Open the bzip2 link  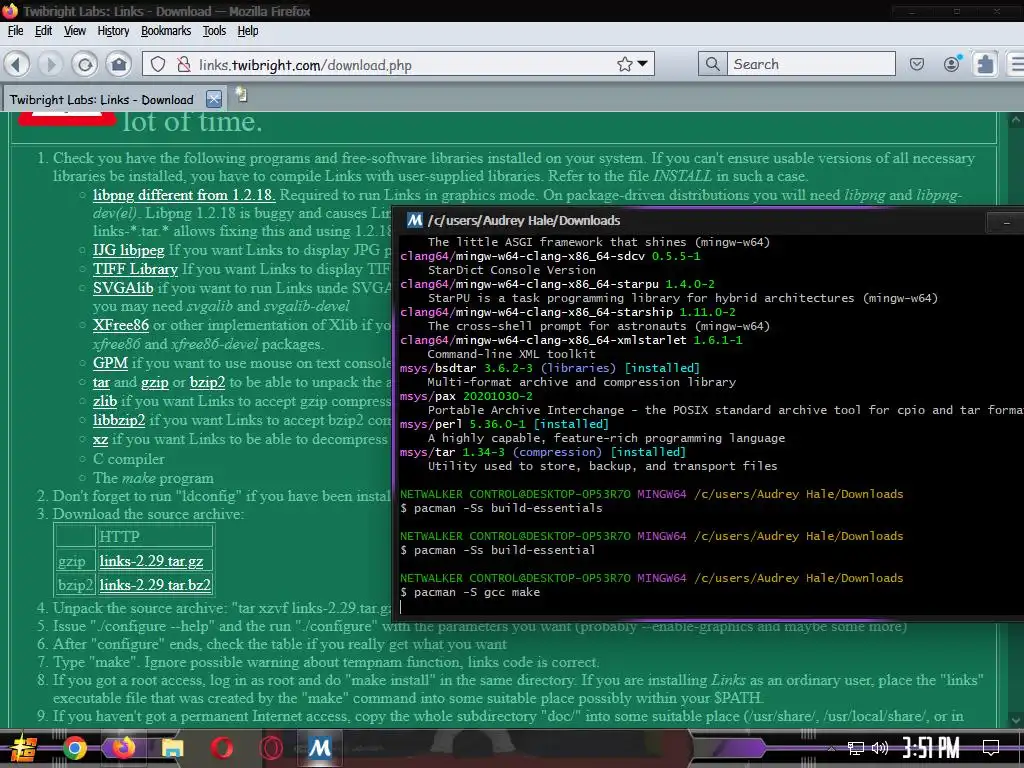pyautogui.click(x=207, y=383)
